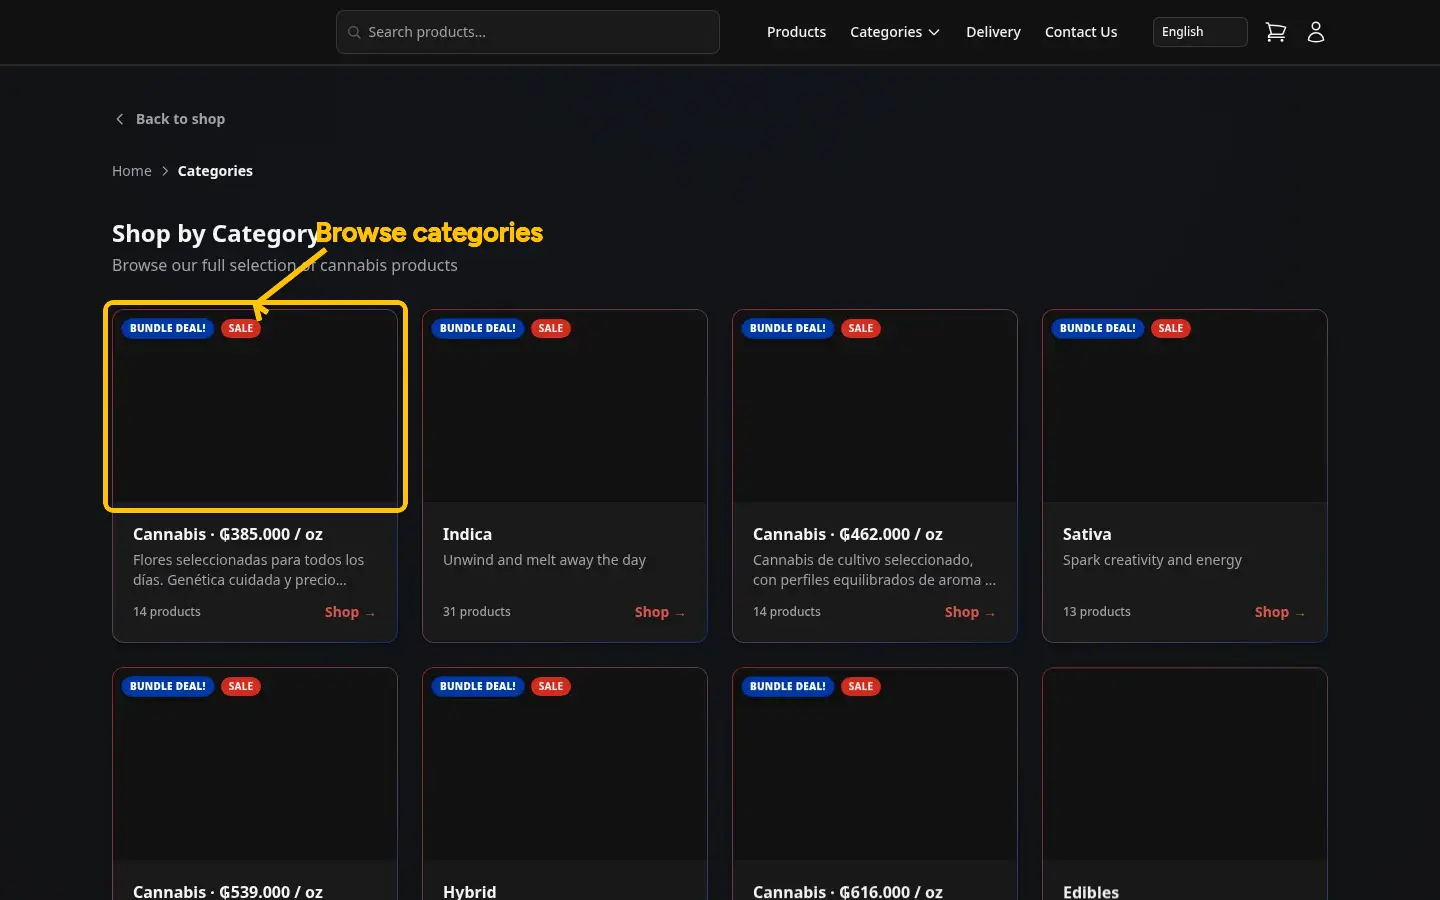Open the shopping cart icon

1276,32
